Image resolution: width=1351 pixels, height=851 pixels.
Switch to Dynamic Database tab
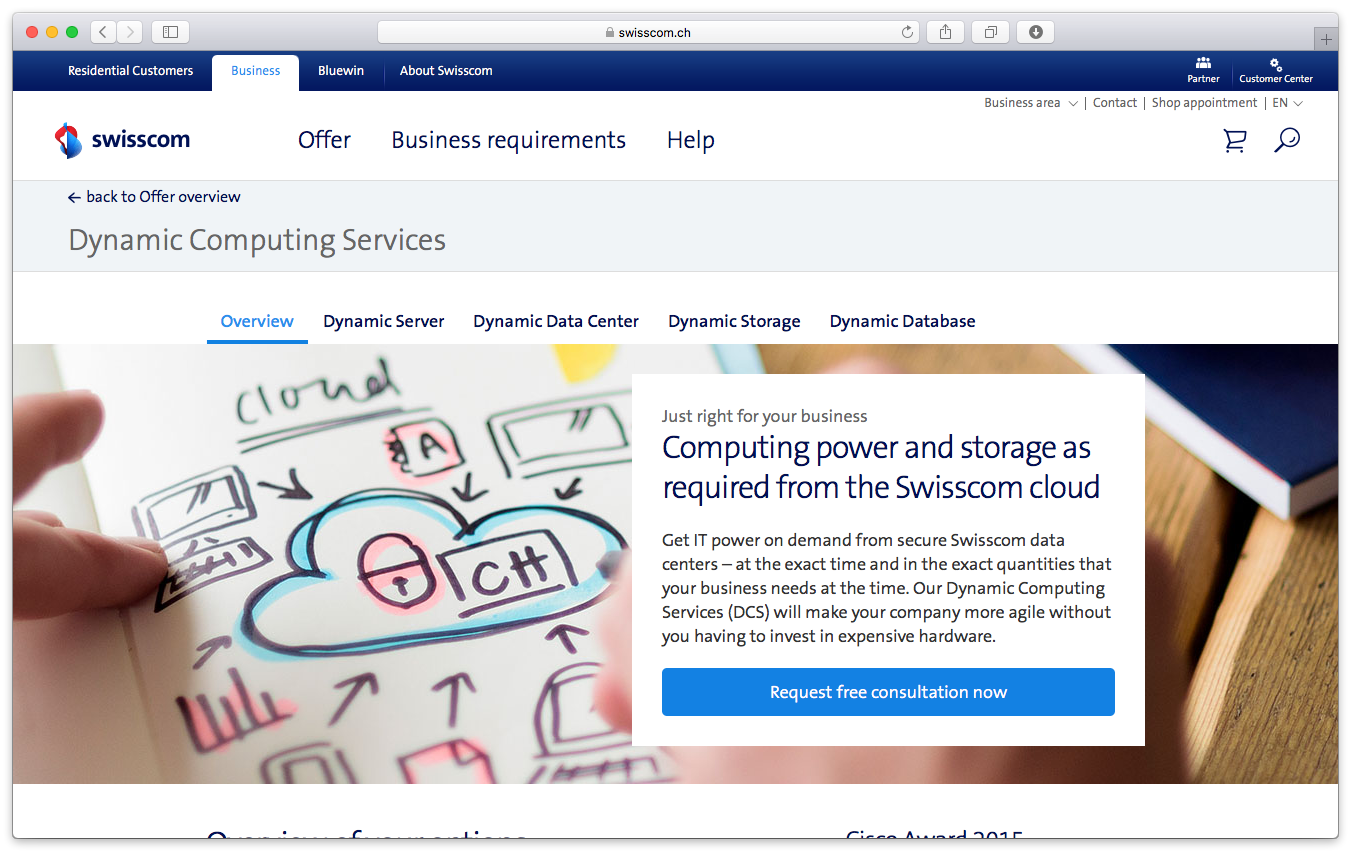902,321
